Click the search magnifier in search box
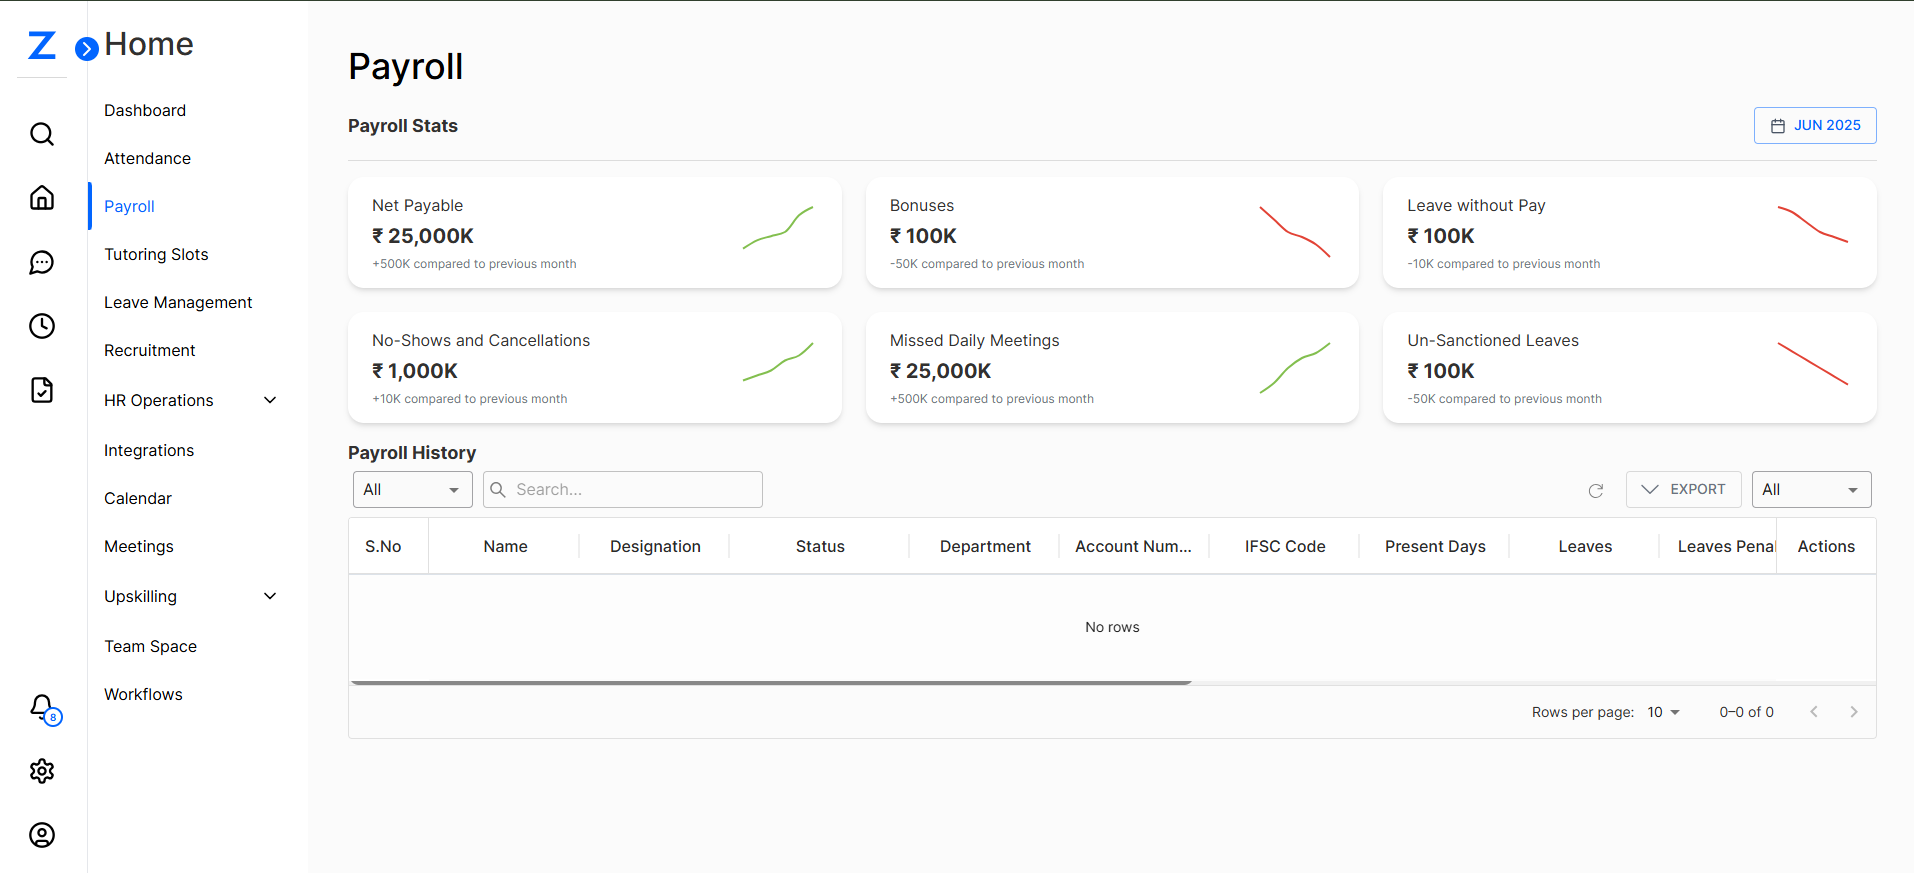Screen dimensions: 1914x873 click(x=498, y=489)
